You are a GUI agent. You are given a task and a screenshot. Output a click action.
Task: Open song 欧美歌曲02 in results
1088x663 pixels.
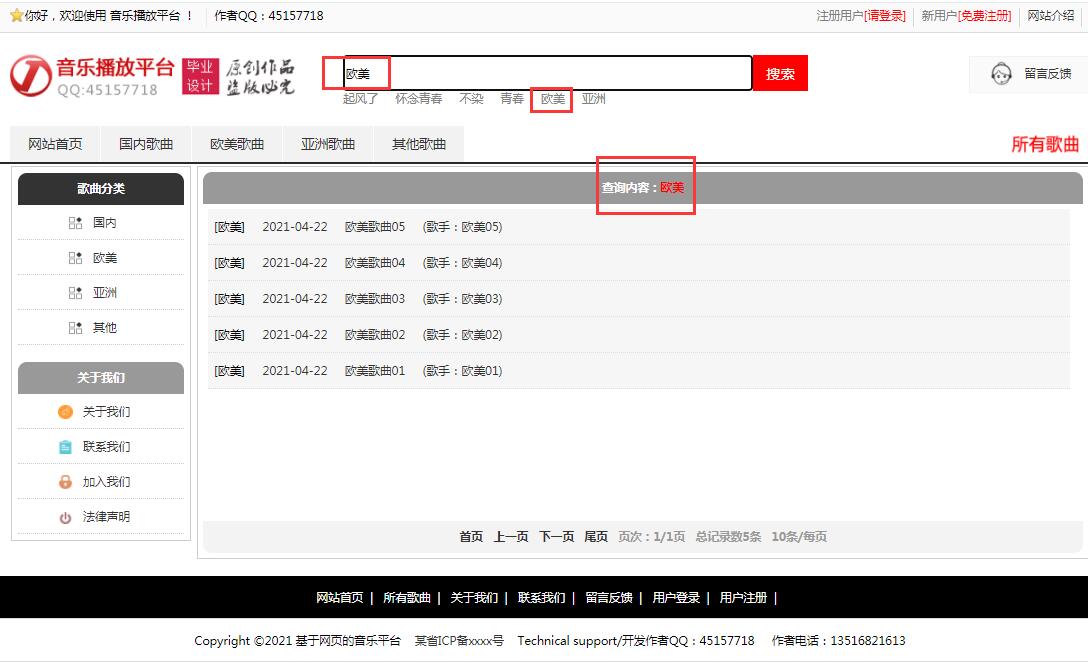(375, 335)
